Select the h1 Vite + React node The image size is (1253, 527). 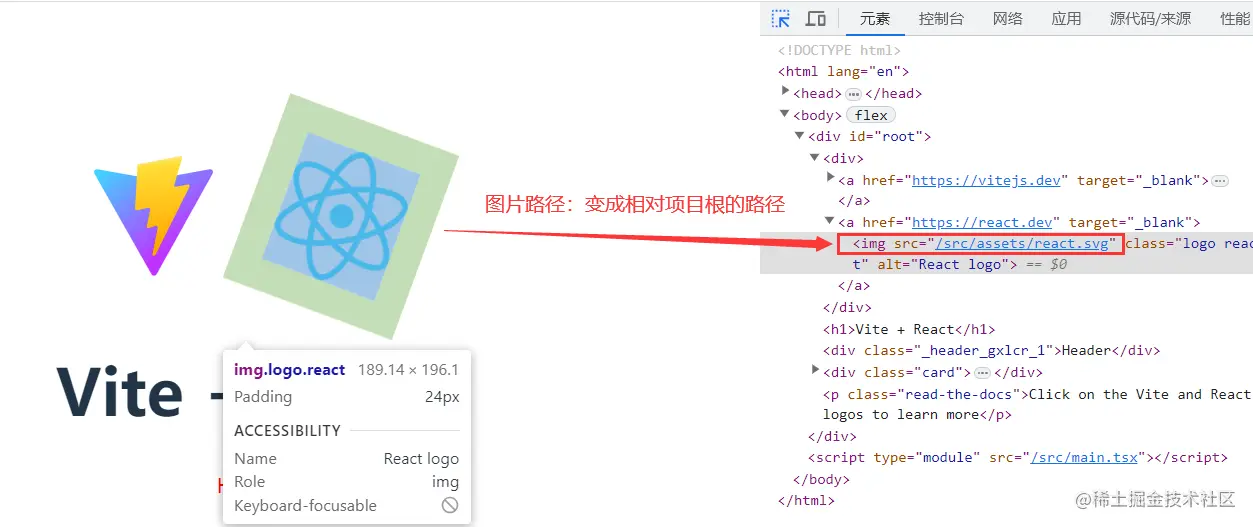click(x=909, y=329)
